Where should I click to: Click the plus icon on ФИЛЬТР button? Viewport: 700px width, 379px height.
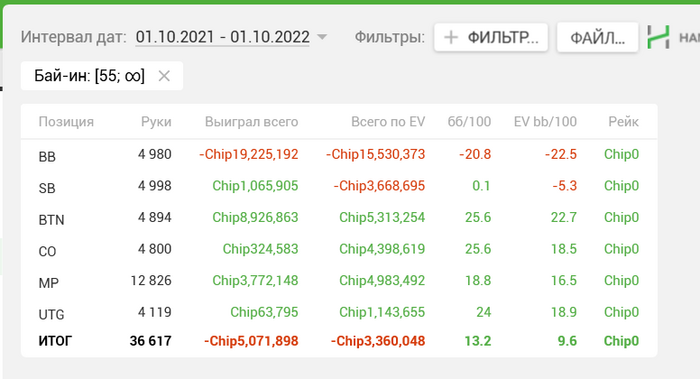[x=451, y=37]
